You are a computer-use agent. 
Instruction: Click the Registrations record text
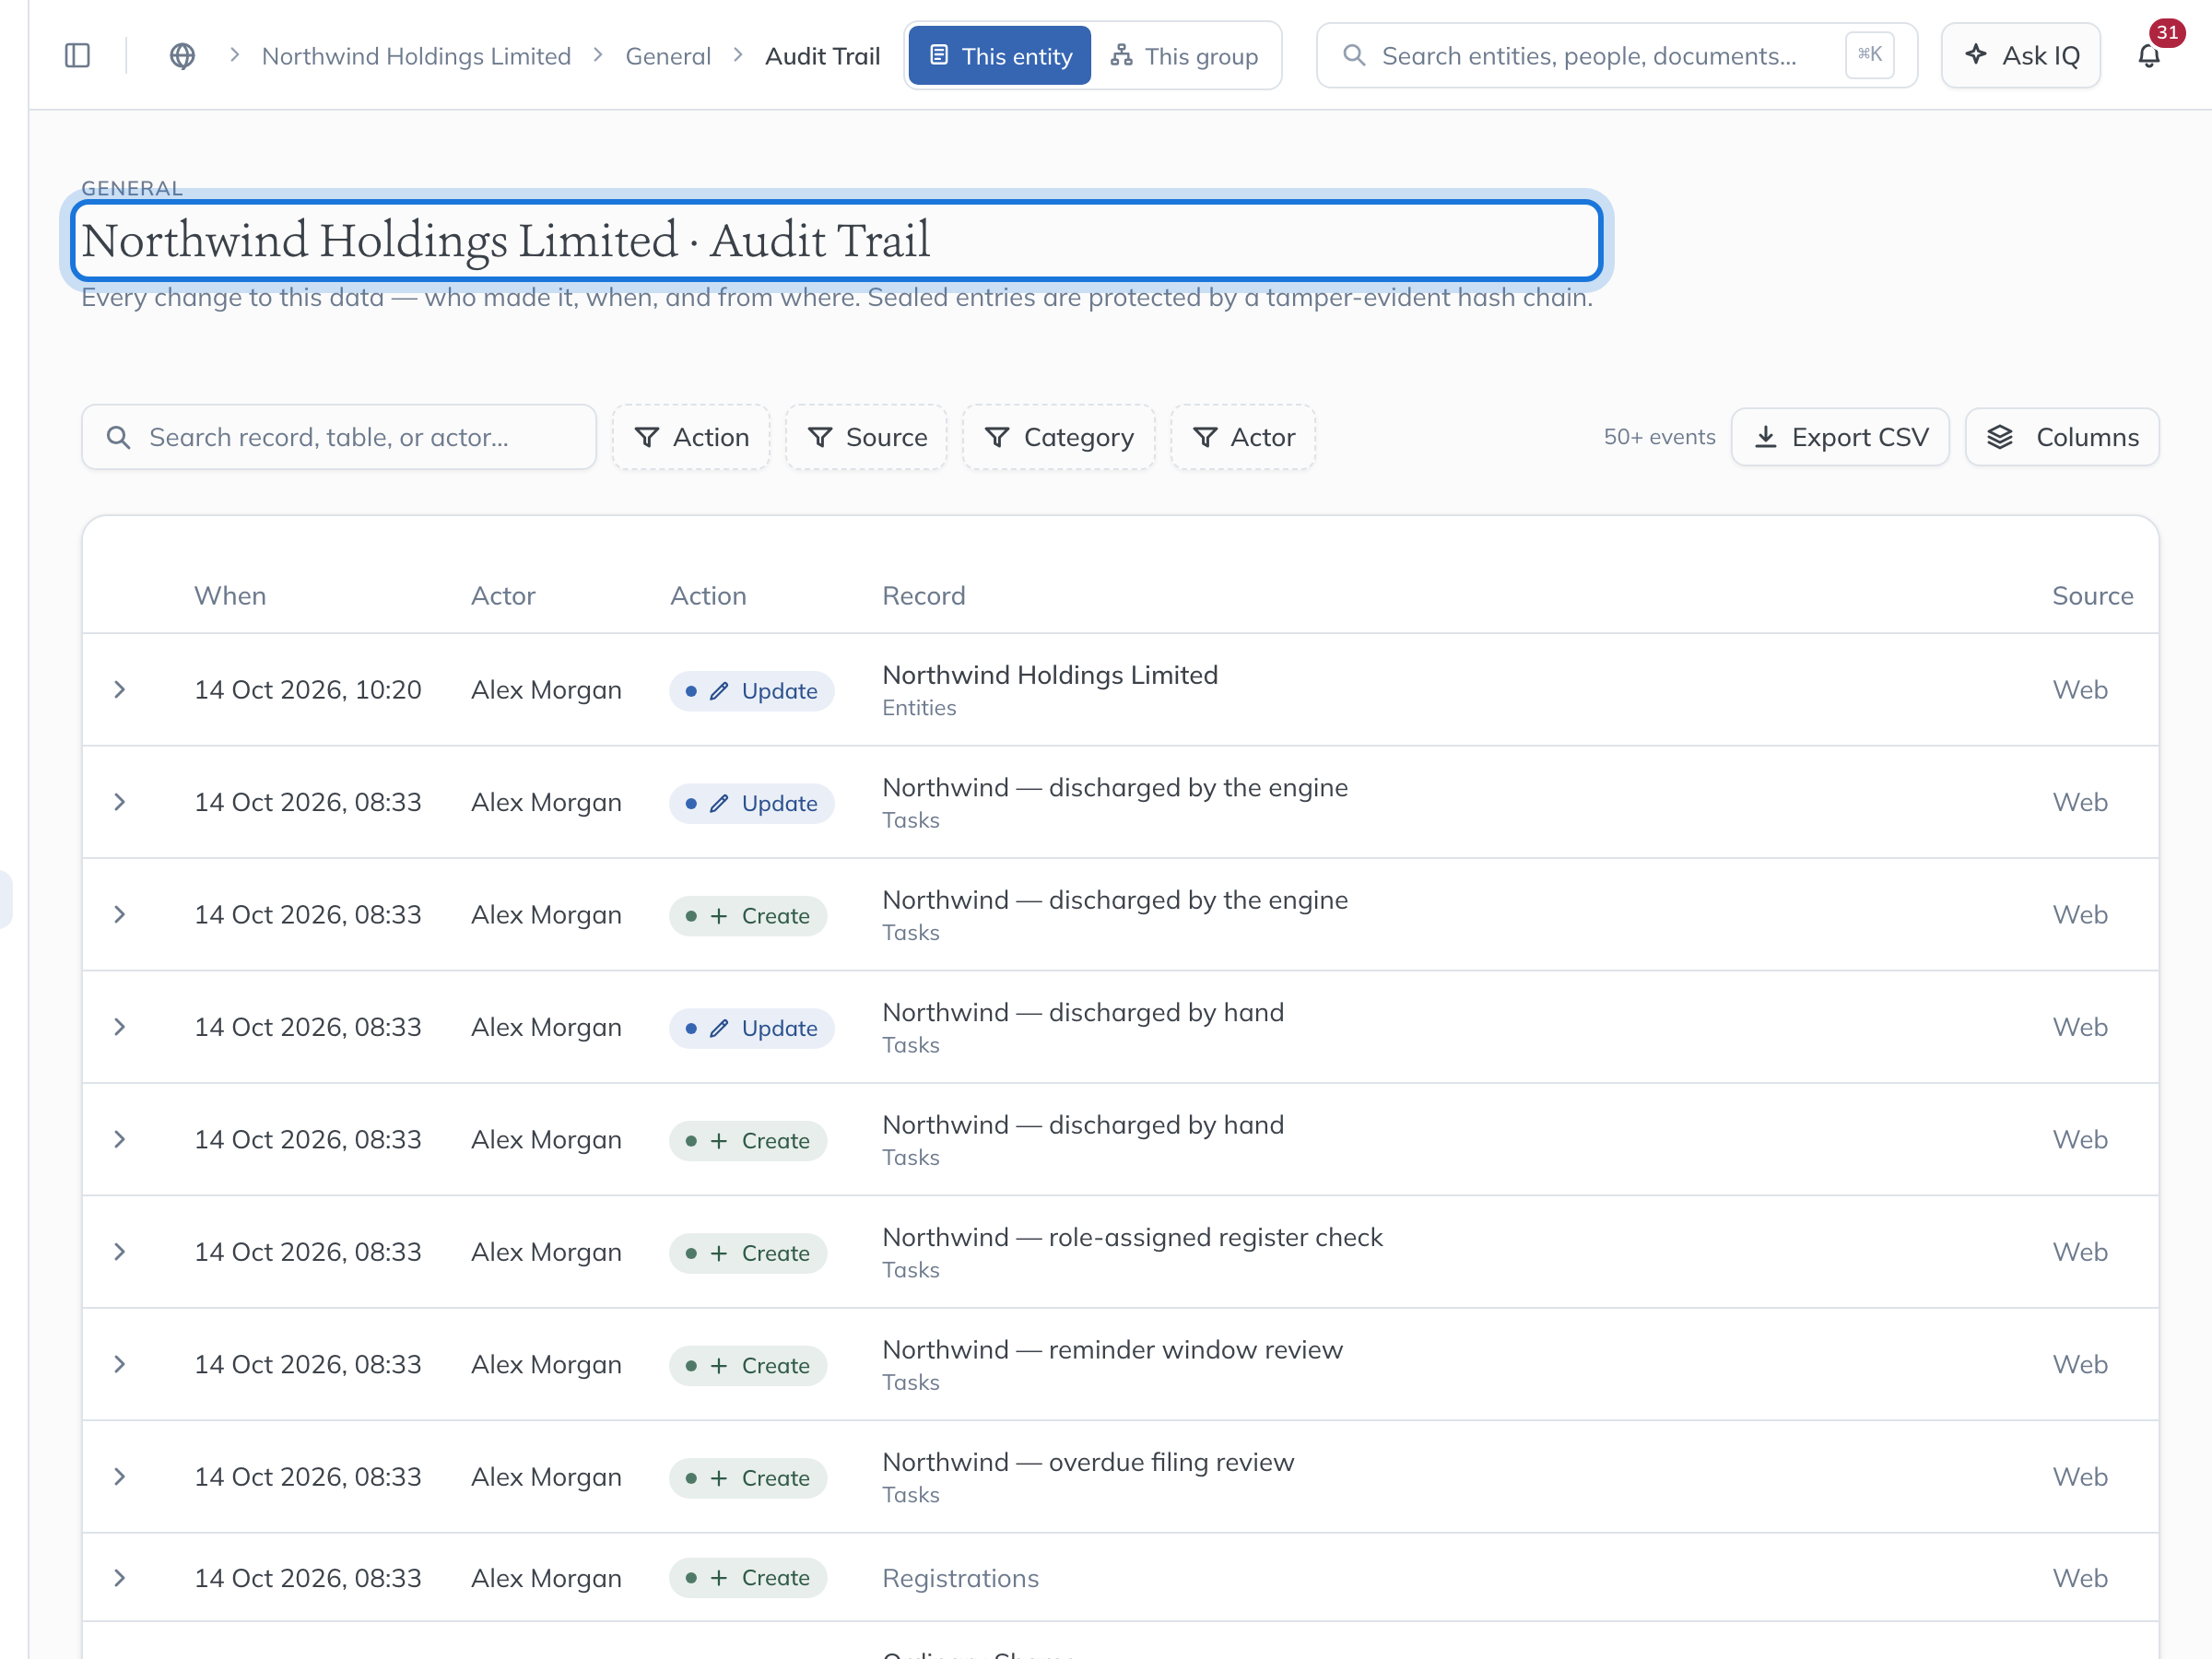[x=960, y=1578]
